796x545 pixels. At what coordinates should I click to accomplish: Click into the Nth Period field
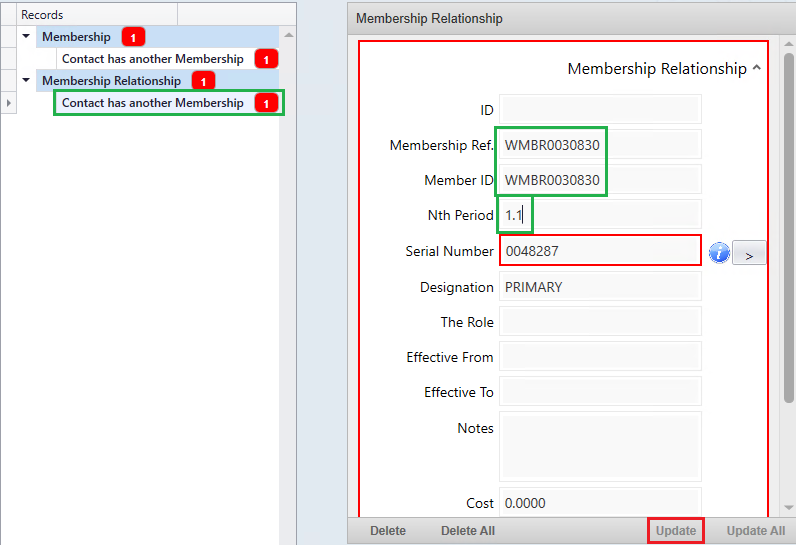coord(600,215)
